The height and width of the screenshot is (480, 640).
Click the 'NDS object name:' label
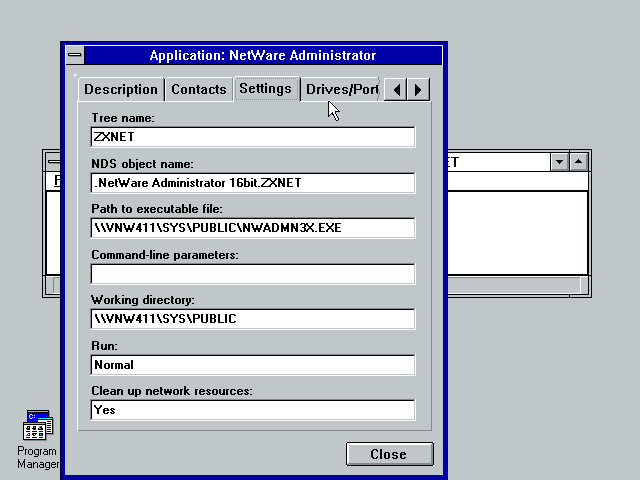pos(142,164)
